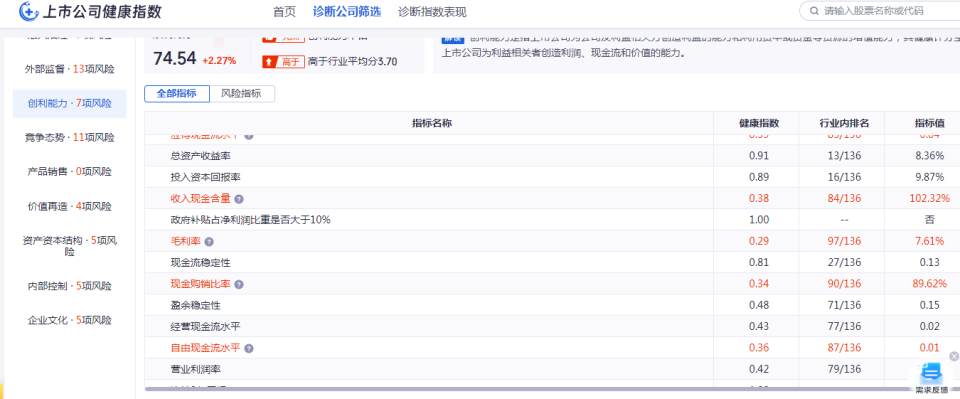The height and width of the screenshot is (399, 960).
Task: Click indicator value 102.32%
Action: (929, 199)
